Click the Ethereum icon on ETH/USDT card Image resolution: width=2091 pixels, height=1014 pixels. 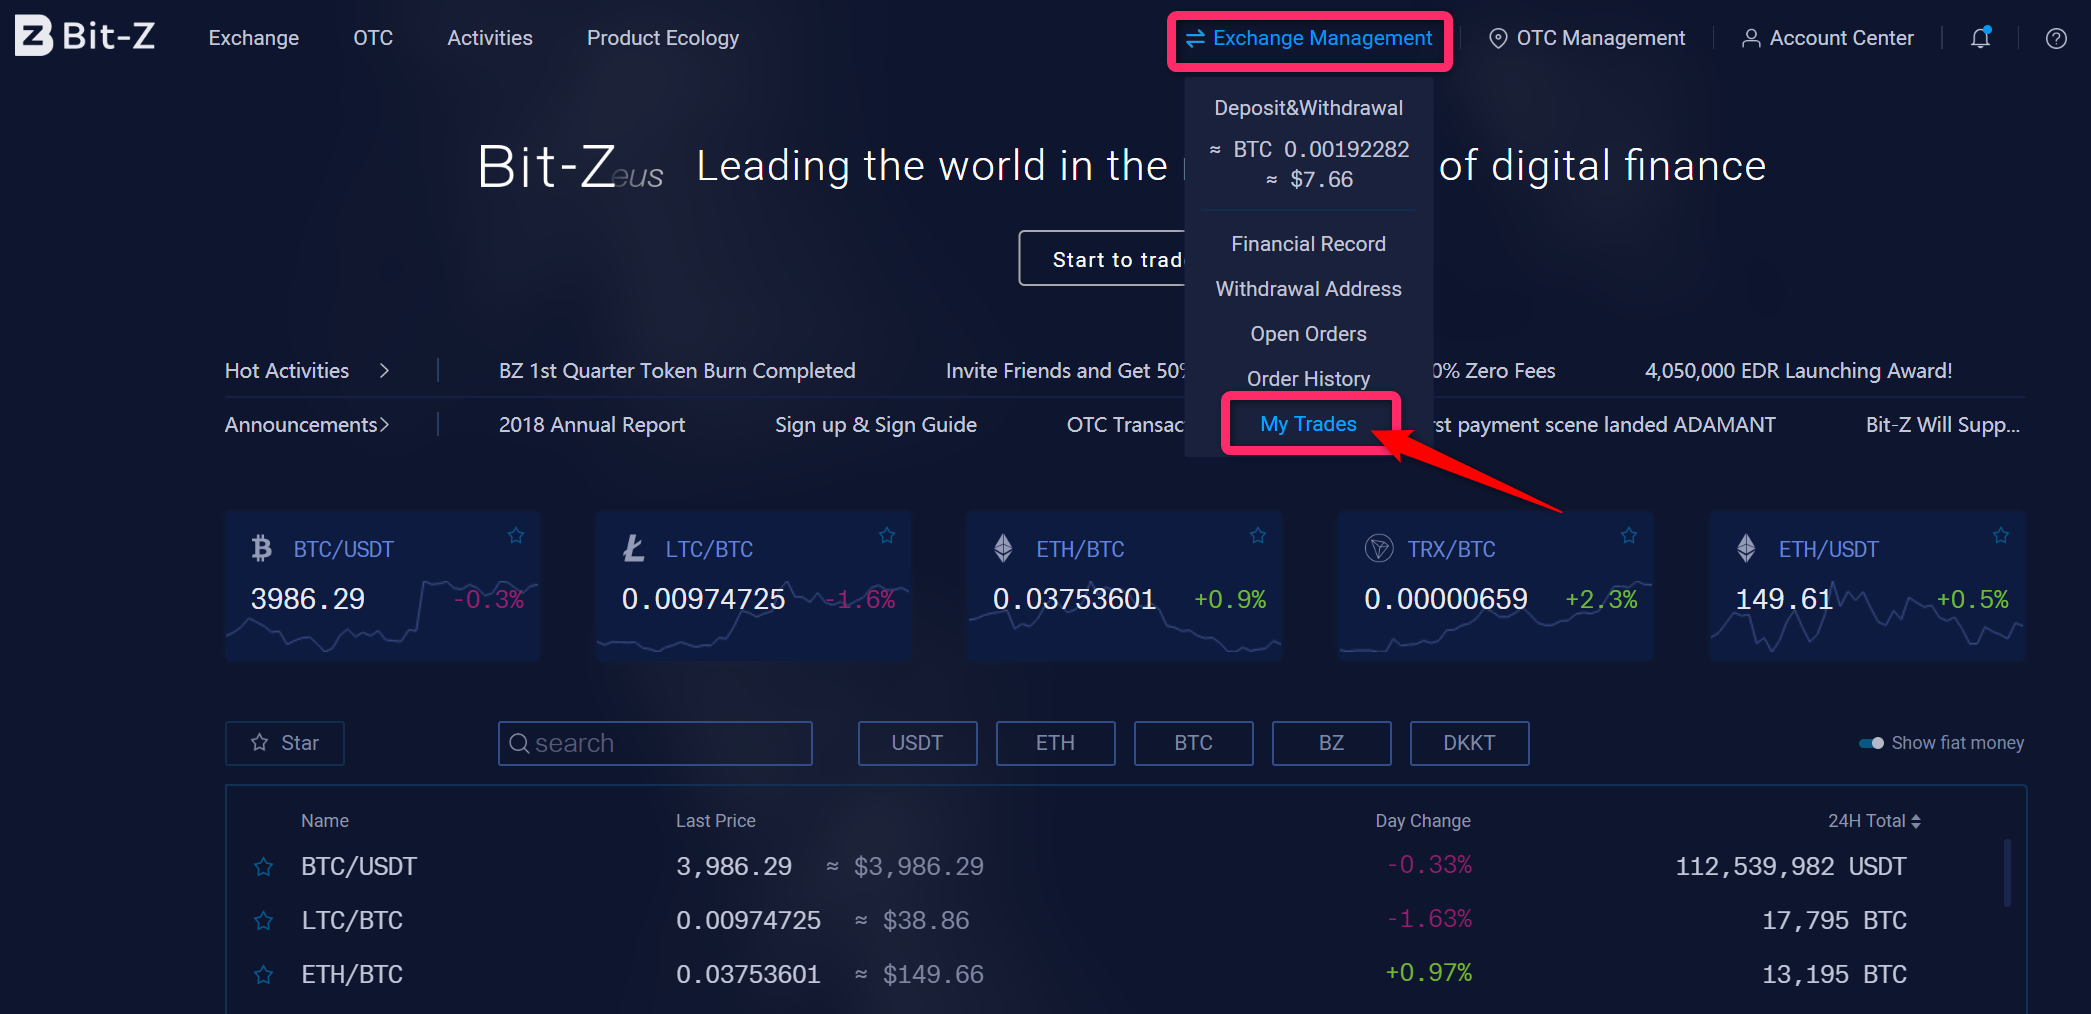[1746, 548]
